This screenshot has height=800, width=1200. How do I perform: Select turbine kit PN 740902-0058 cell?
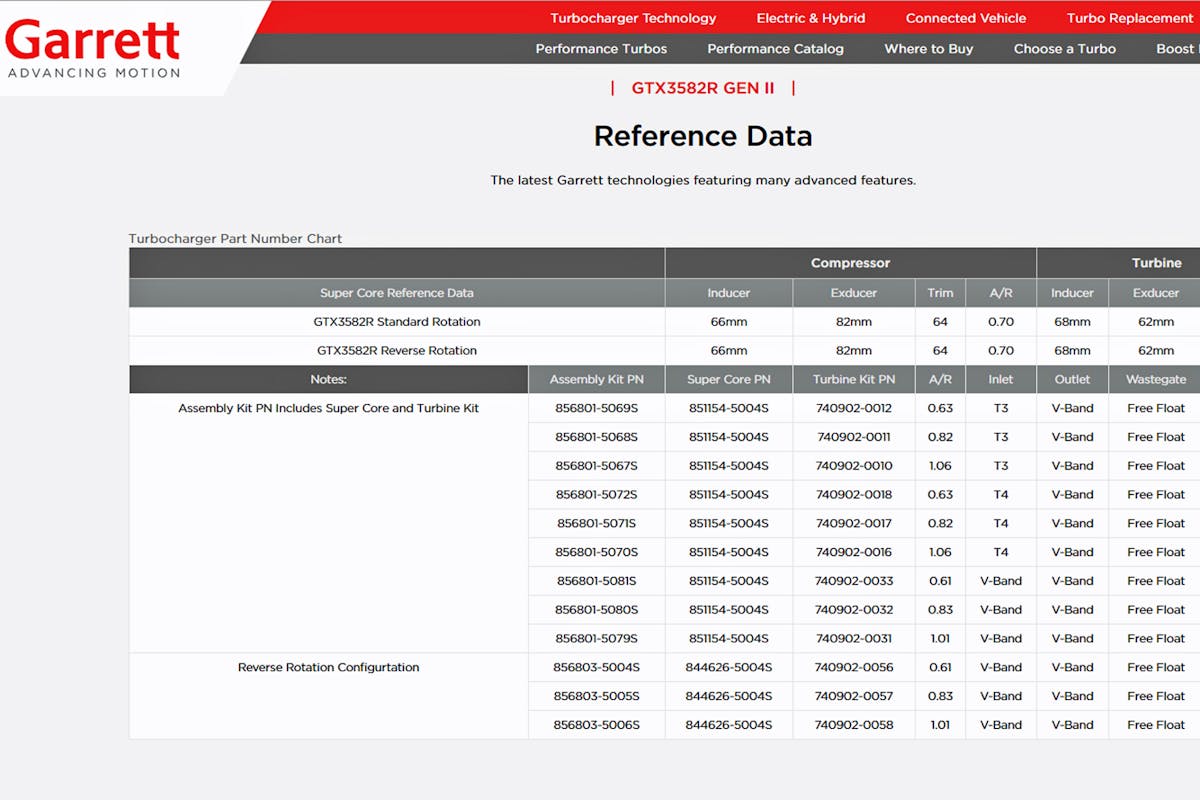coord(853,725)
